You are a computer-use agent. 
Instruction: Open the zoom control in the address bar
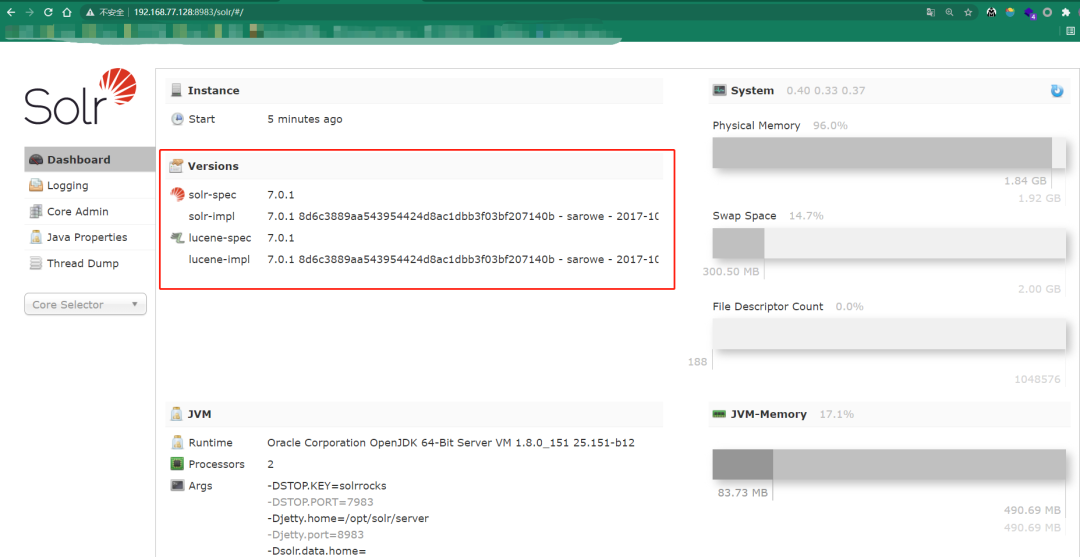click(949, 12)
